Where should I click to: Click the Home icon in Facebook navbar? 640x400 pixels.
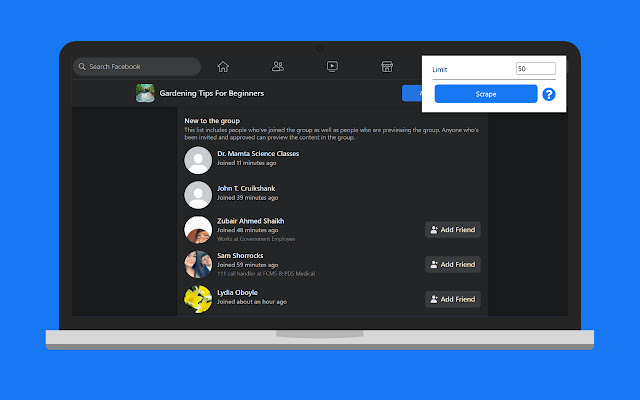click(223, 67)
